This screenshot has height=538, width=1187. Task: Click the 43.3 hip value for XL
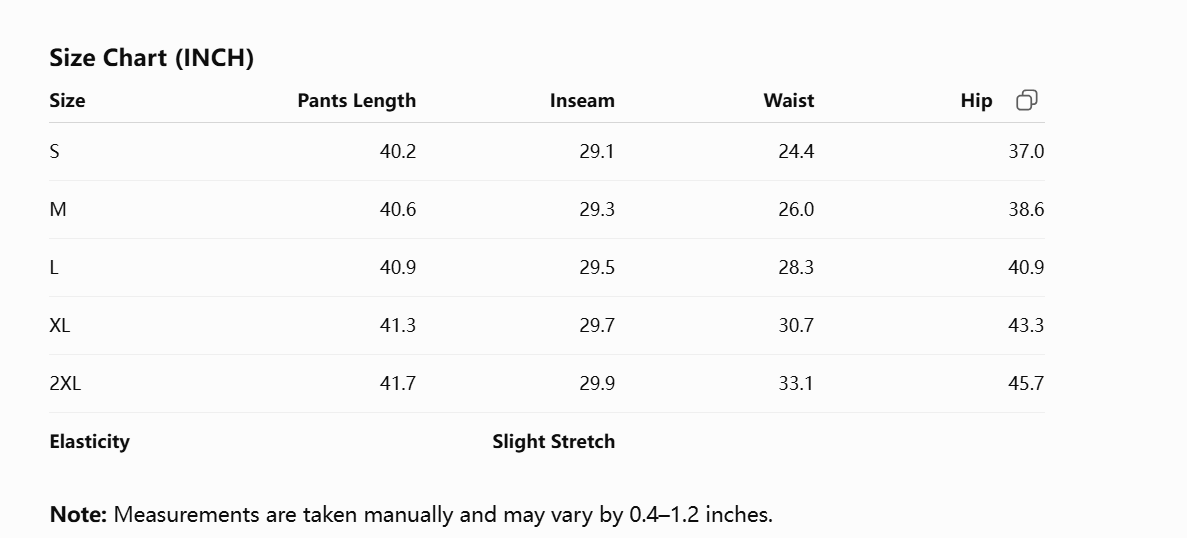pyautogui.click(x=1026, y=325)
